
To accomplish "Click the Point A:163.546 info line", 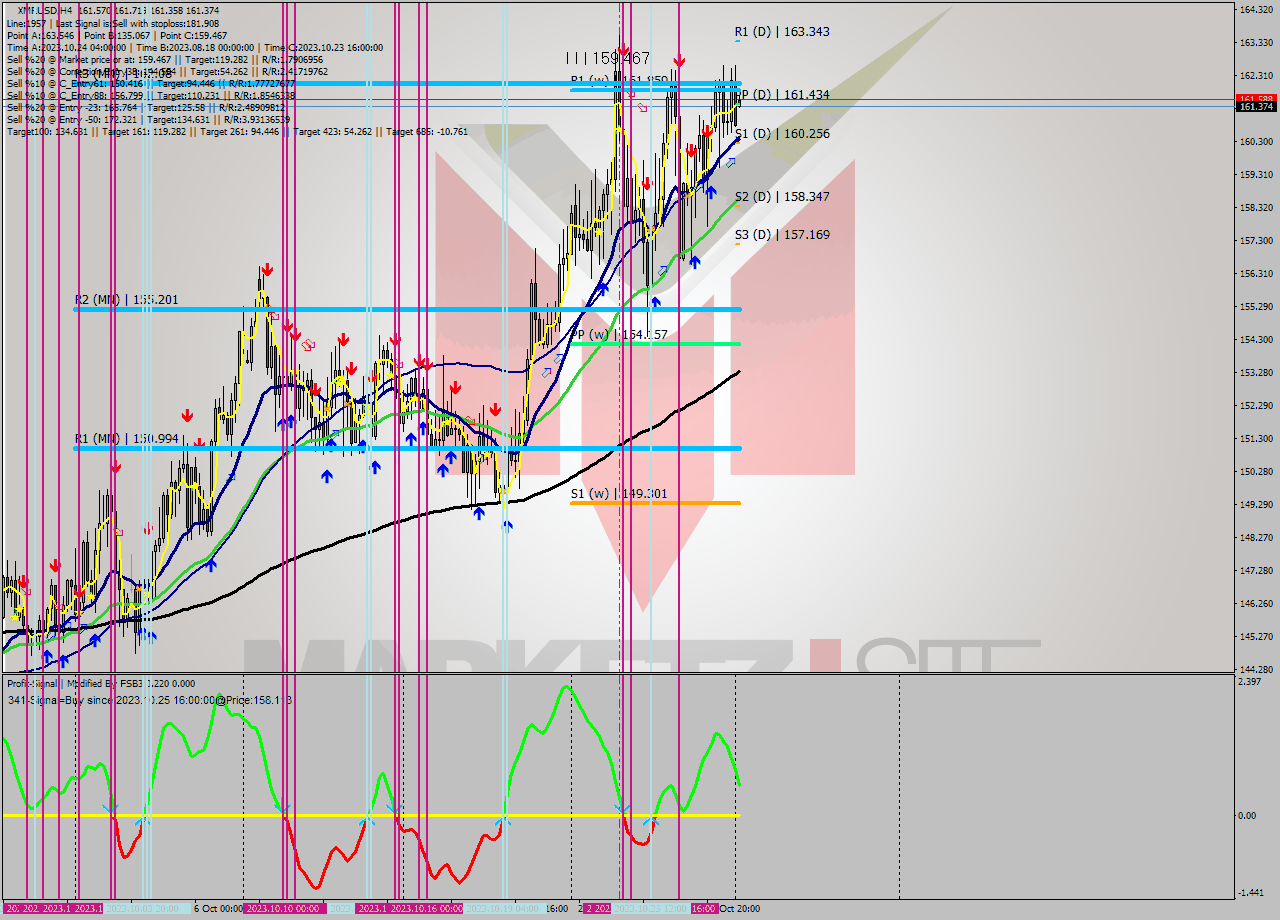I will pyautogui.click(x=117, y=35).
